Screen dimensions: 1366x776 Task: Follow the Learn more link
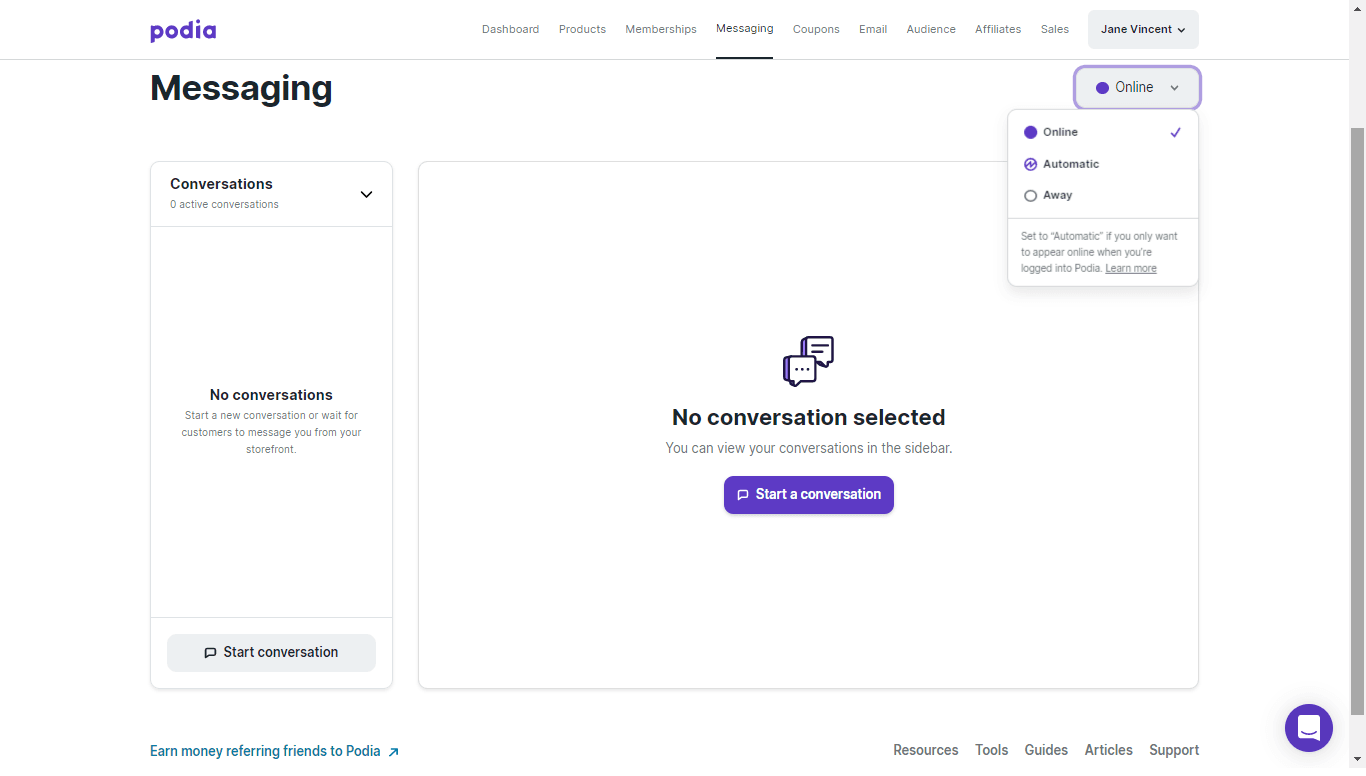pyautogui.click(x=1131, y=269)
